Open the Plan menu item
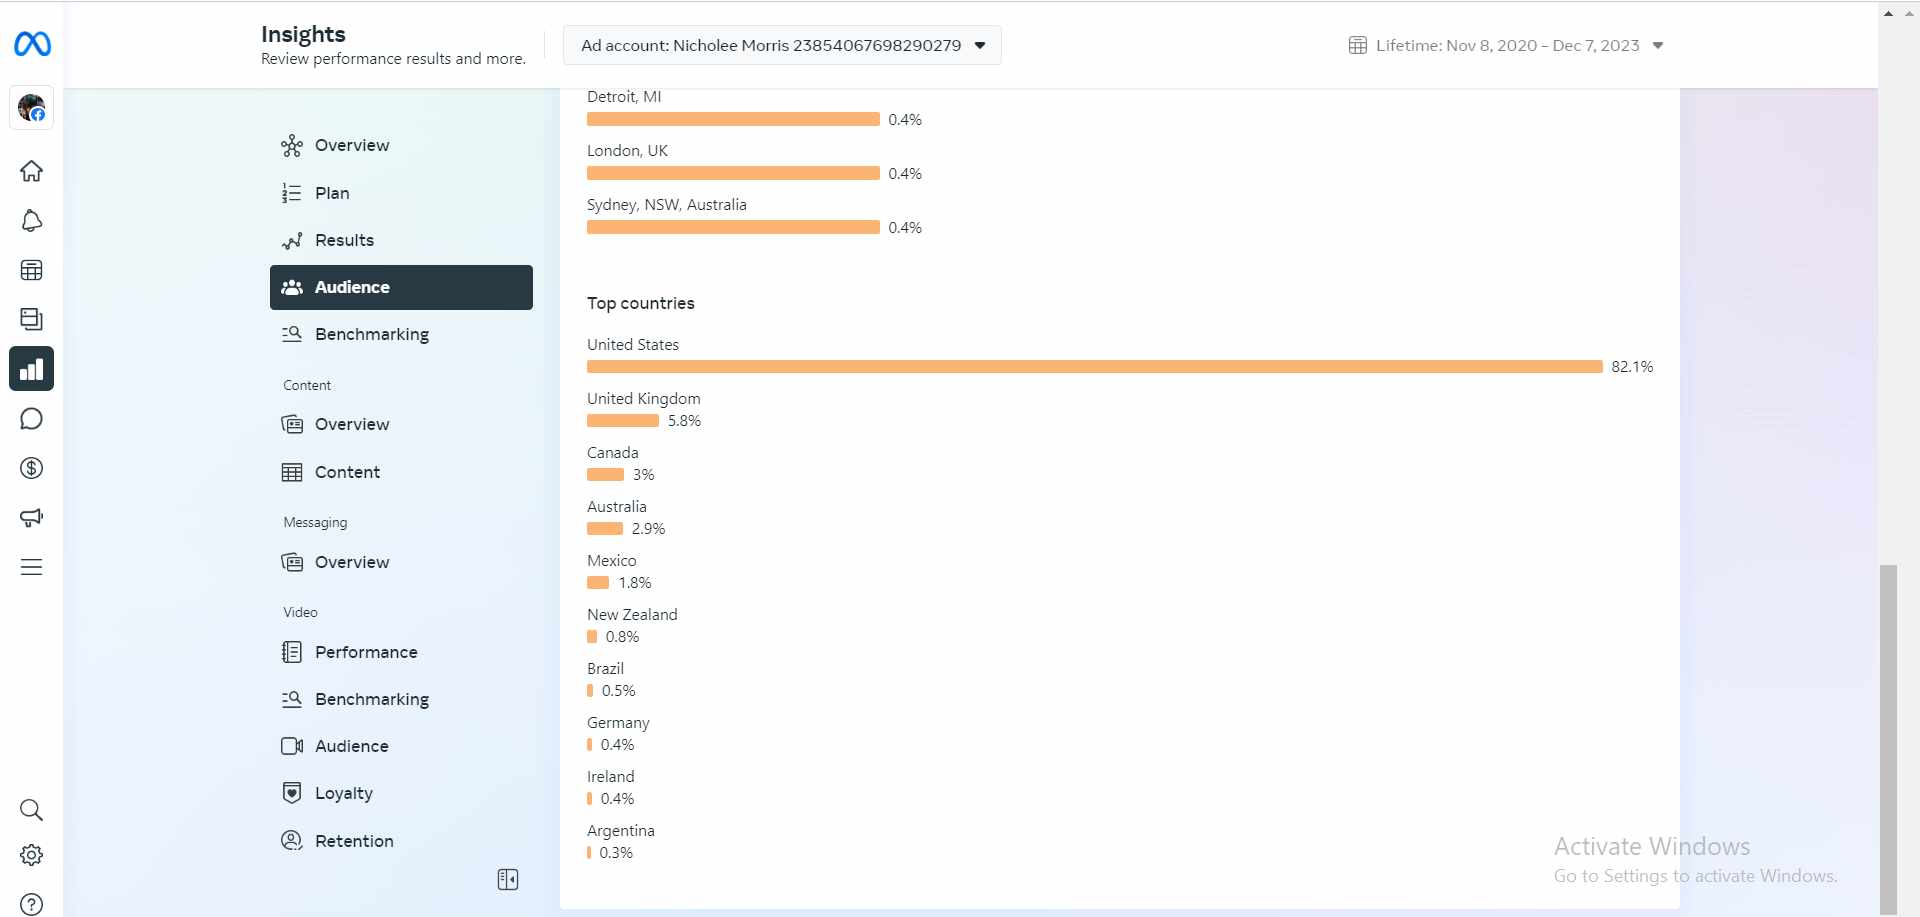The width and height of the screenshot is (1920, 917). (x=401, y=193)
